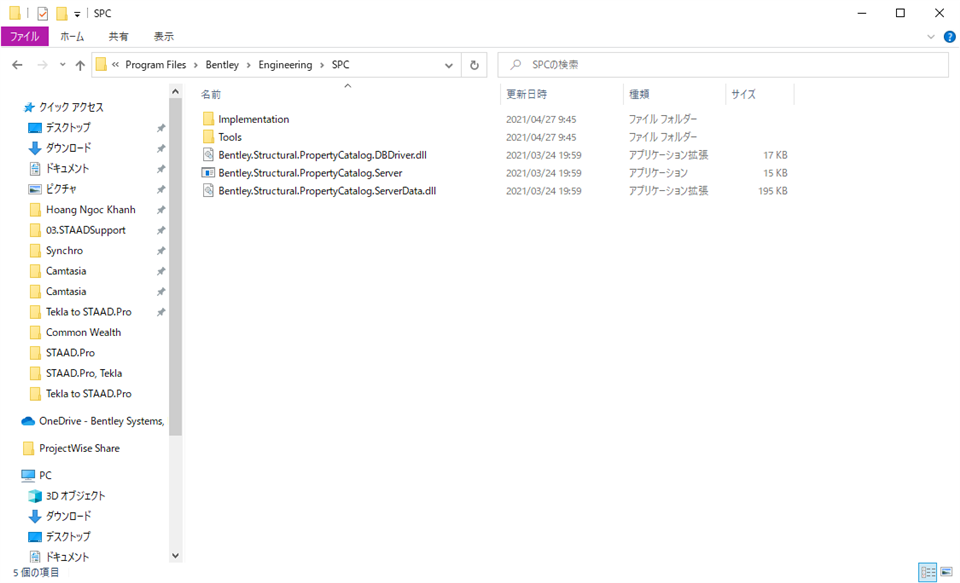Open pinned ダウンロード under Quick Access

point(69,148)
